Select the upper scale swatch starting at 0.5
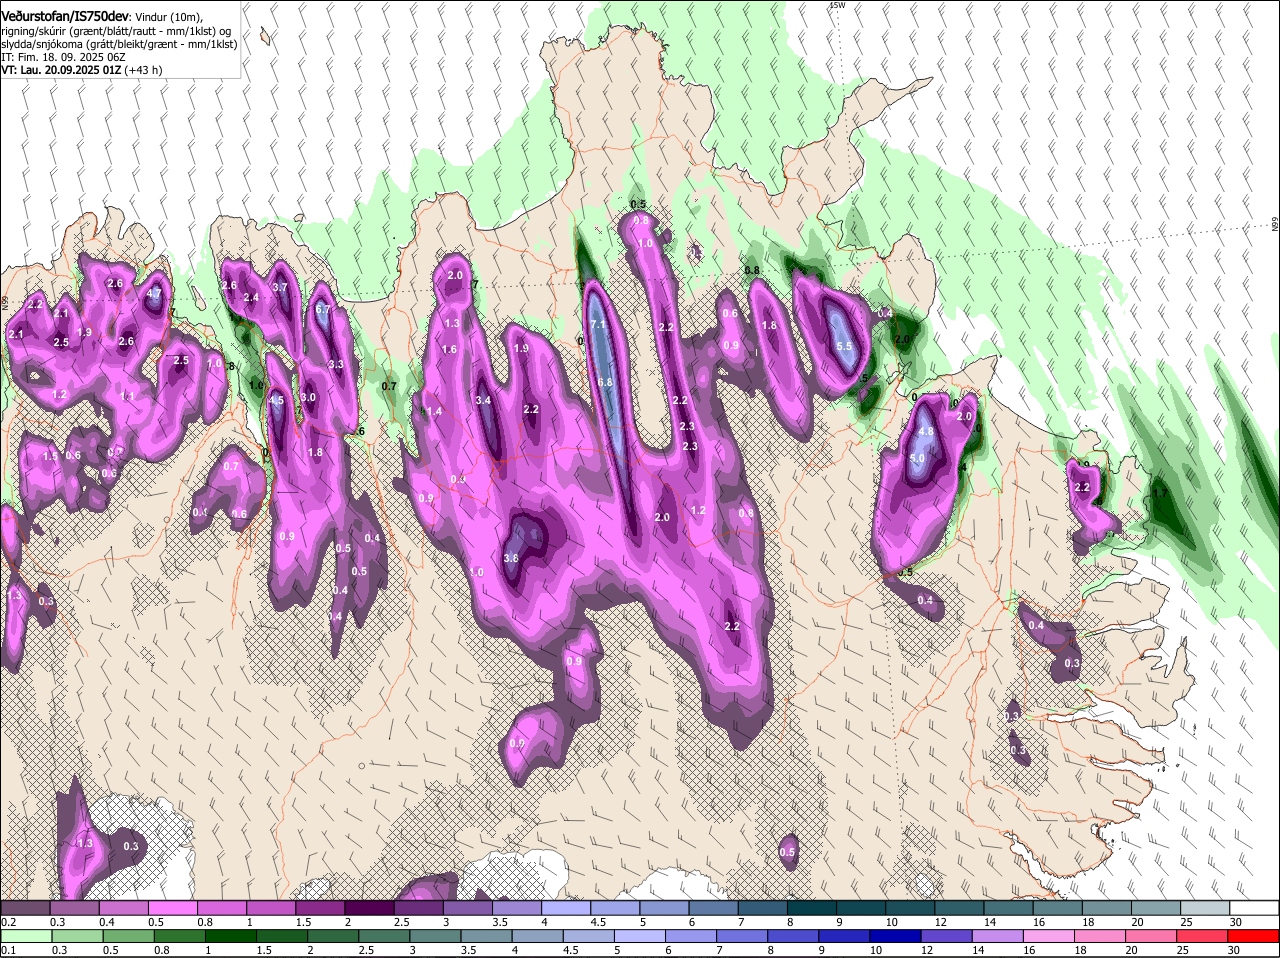The width and height of the screenshot is (1280, 958). pyautogui.click(x=172, y=908)
